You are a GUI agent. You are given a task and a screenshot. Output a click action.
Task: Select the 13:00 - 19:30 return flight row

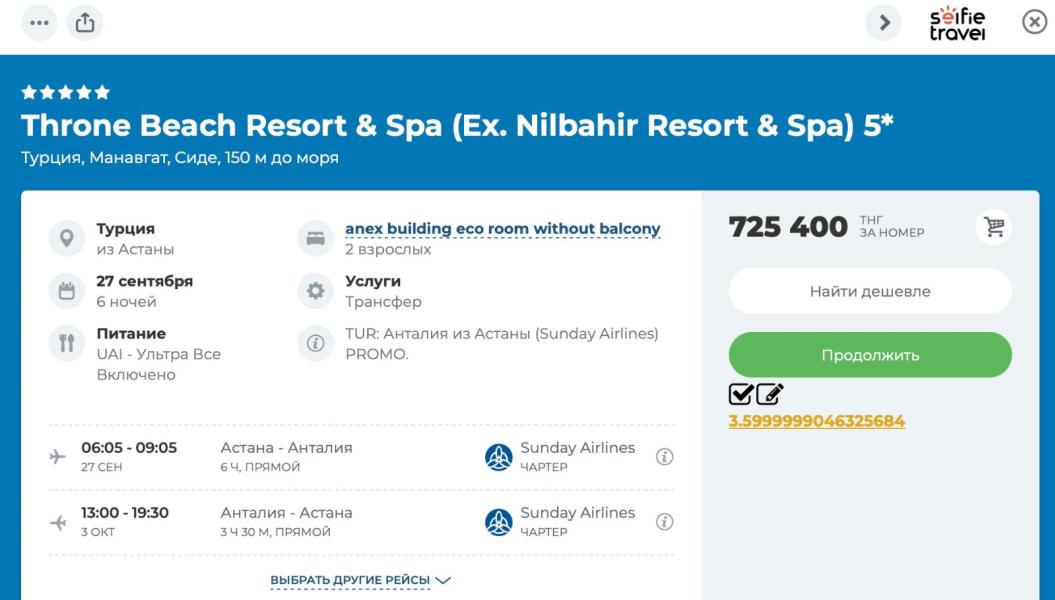[360, 522]
